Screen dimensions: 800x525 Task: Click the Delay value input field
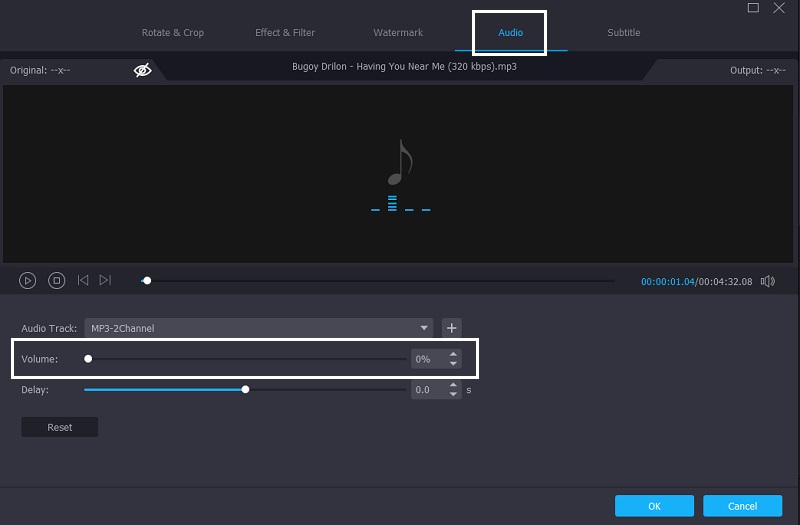(x=427, y=390)
